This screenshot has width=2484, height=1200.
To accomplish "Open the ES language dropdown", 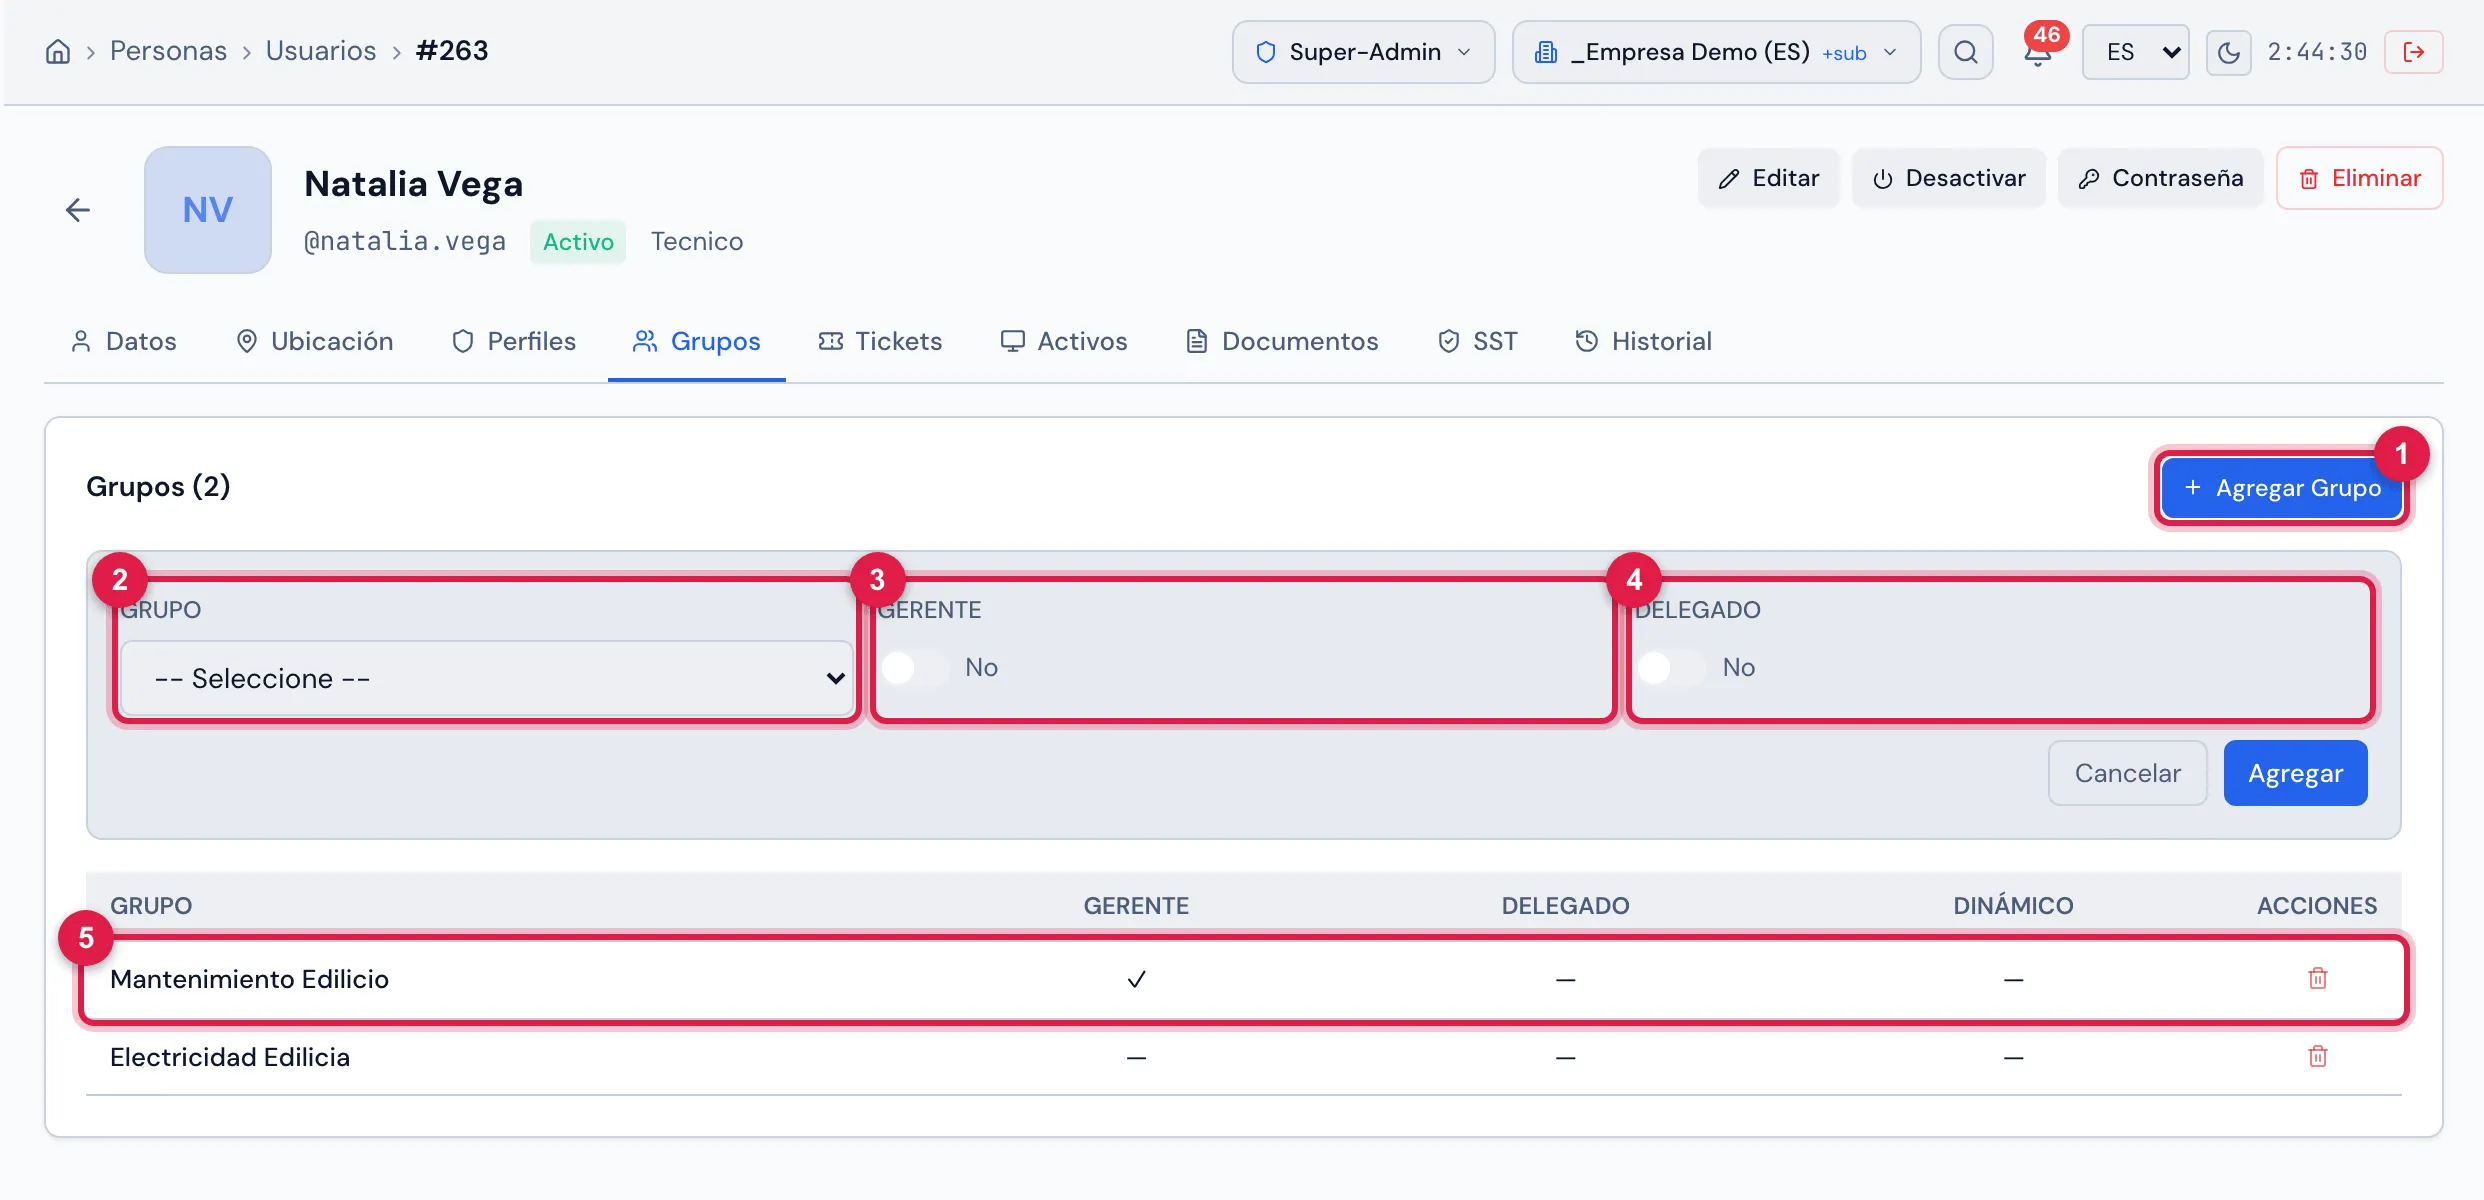I will tap(2135, 52).
